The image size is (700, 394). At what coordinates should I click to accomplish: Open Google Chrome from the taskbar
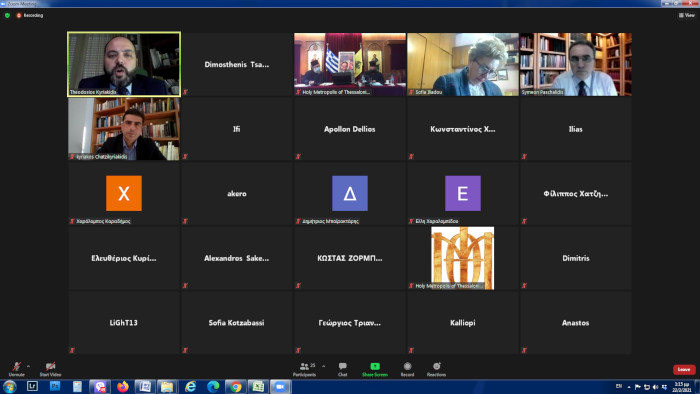tap(236, 386)
